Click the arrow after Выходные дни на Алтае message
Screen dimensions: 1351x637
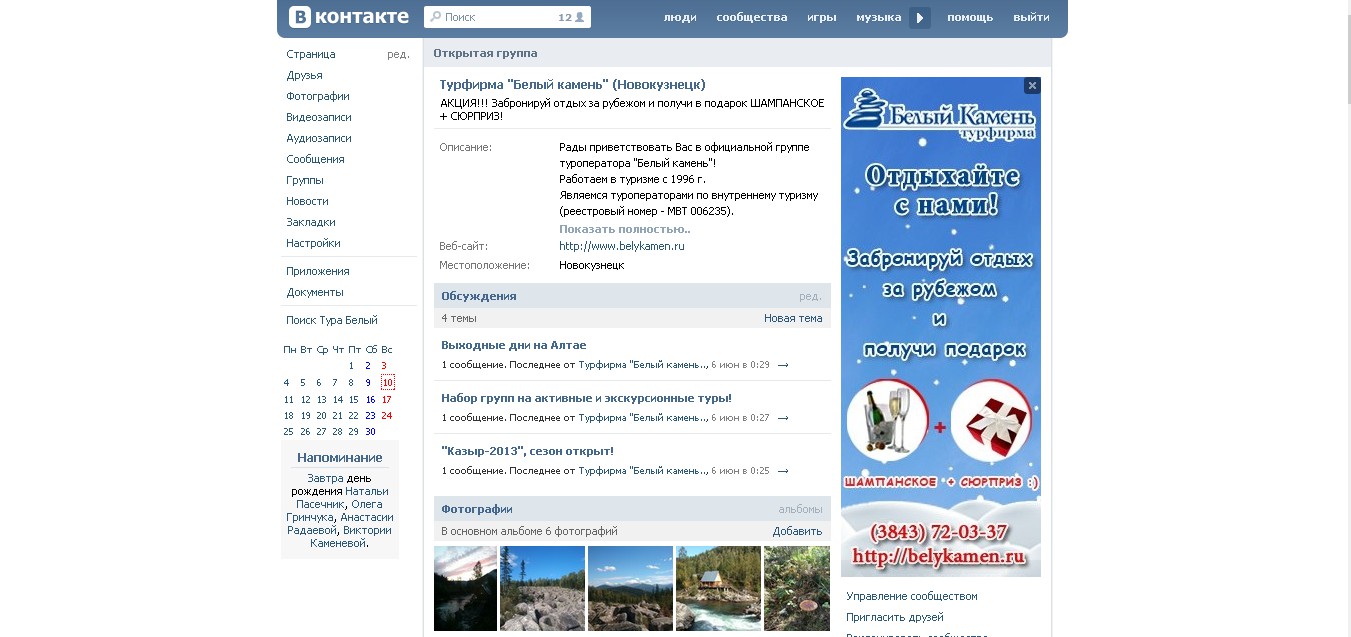coord(783,365)
